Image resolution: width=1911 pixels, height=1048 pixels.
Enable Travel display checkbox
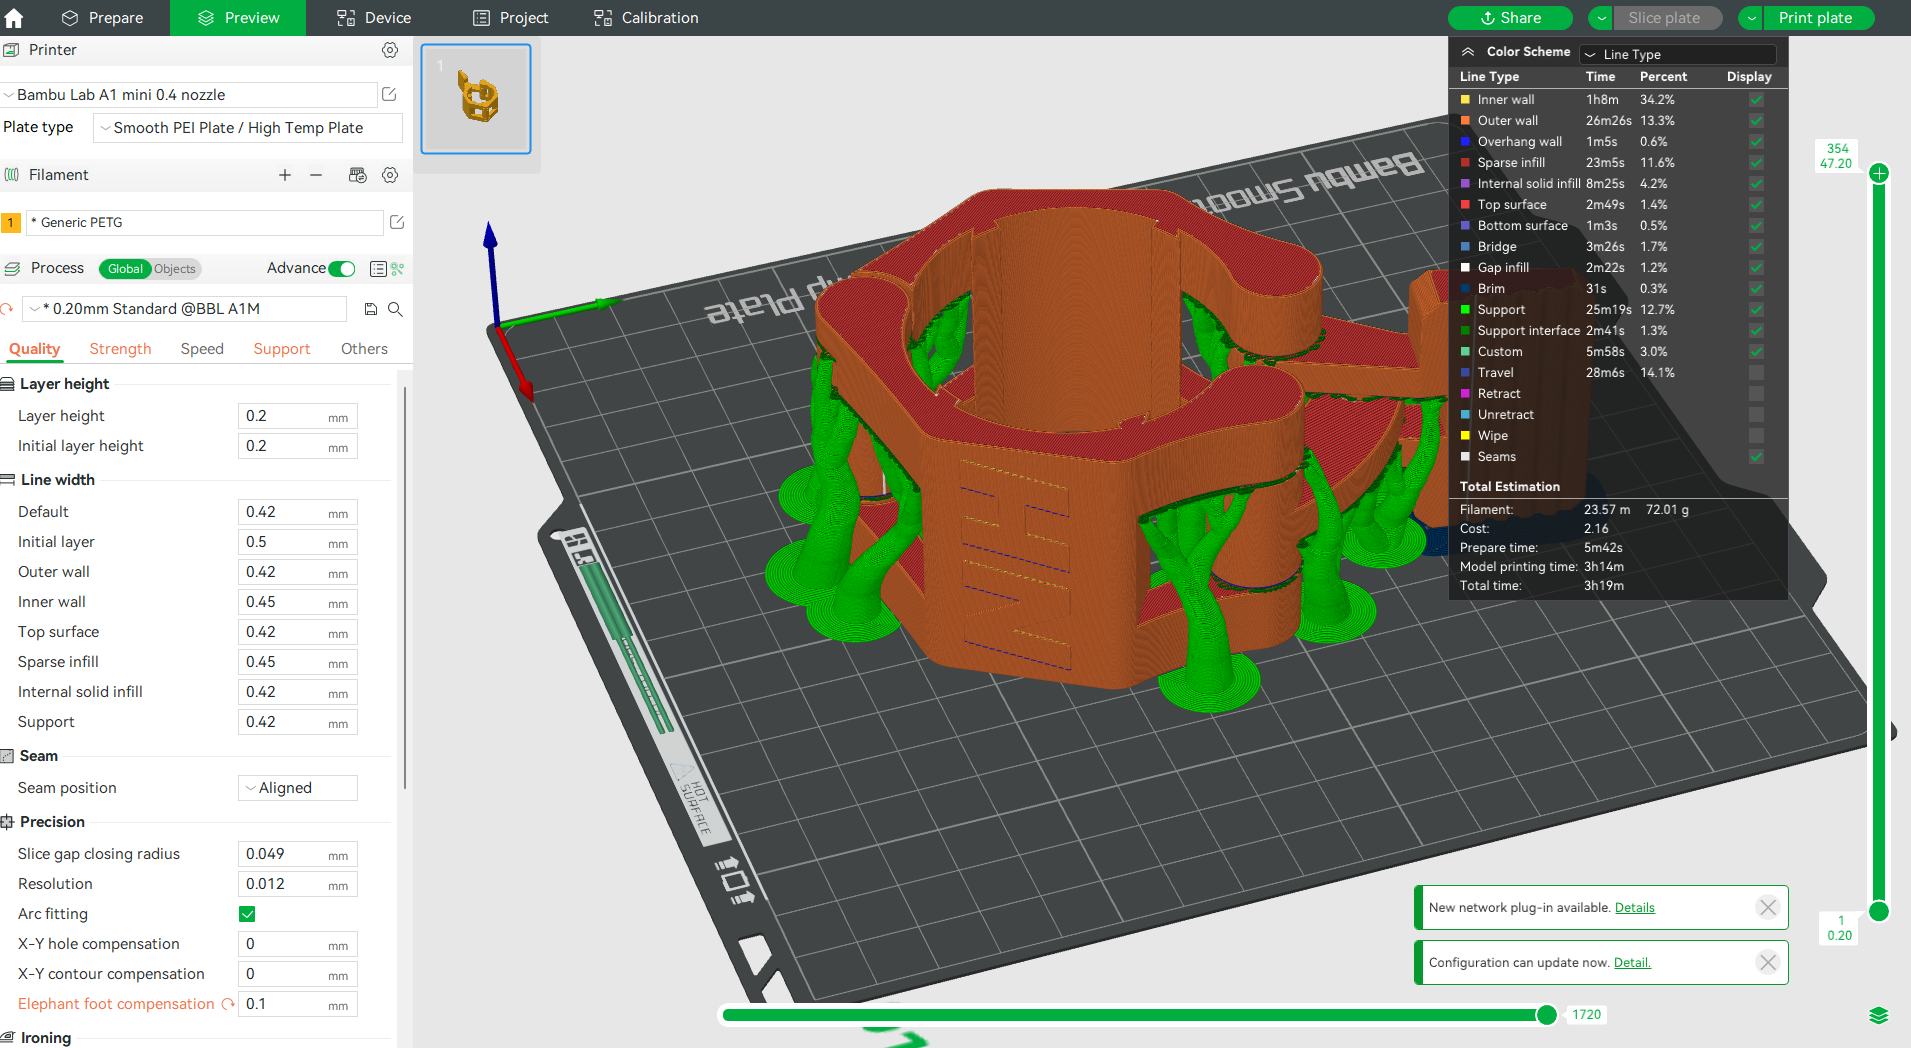click(x=1756, y=373)
